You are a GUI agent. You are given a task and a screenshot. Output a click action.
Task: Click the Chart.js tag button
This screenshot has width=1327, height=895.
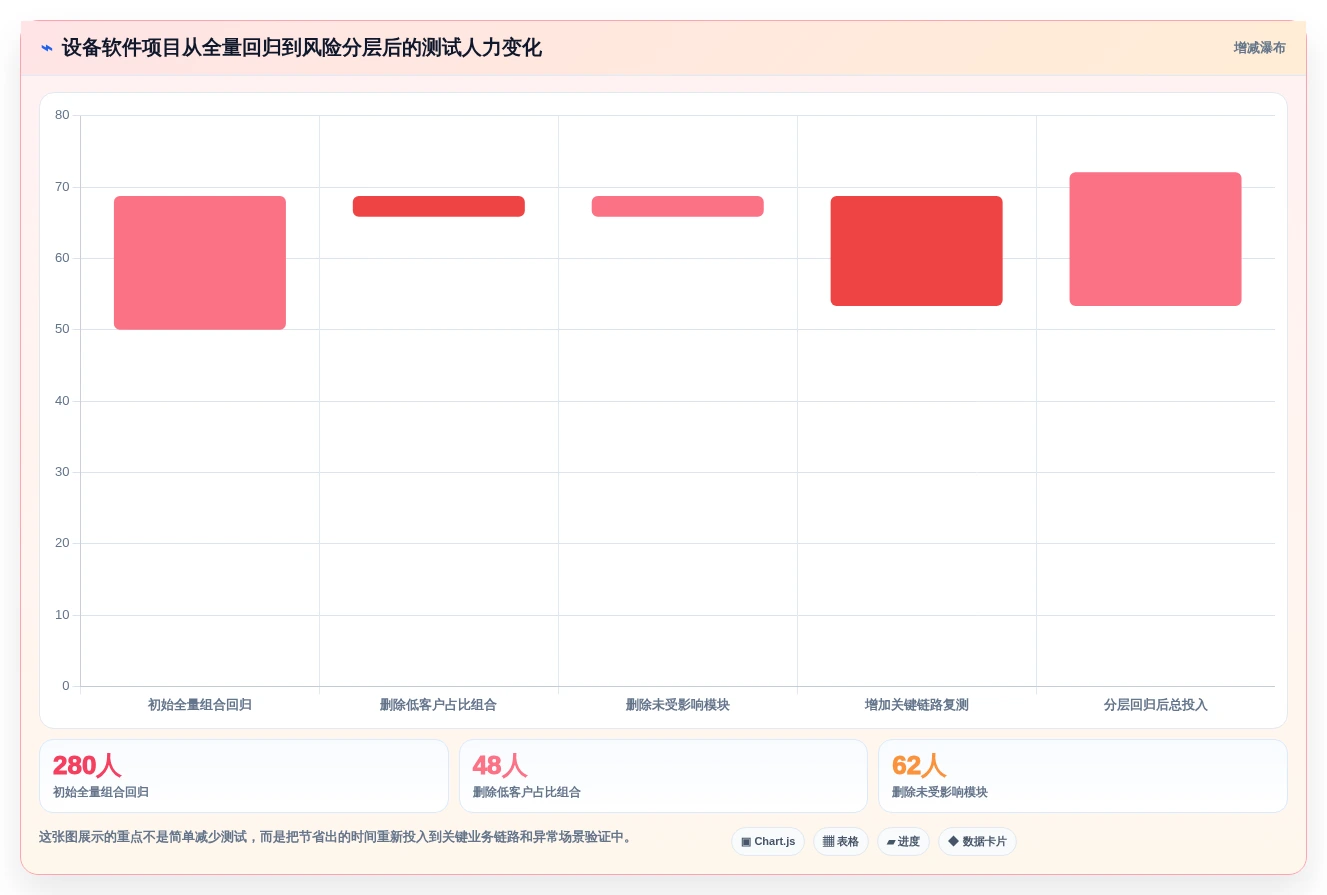768,842
